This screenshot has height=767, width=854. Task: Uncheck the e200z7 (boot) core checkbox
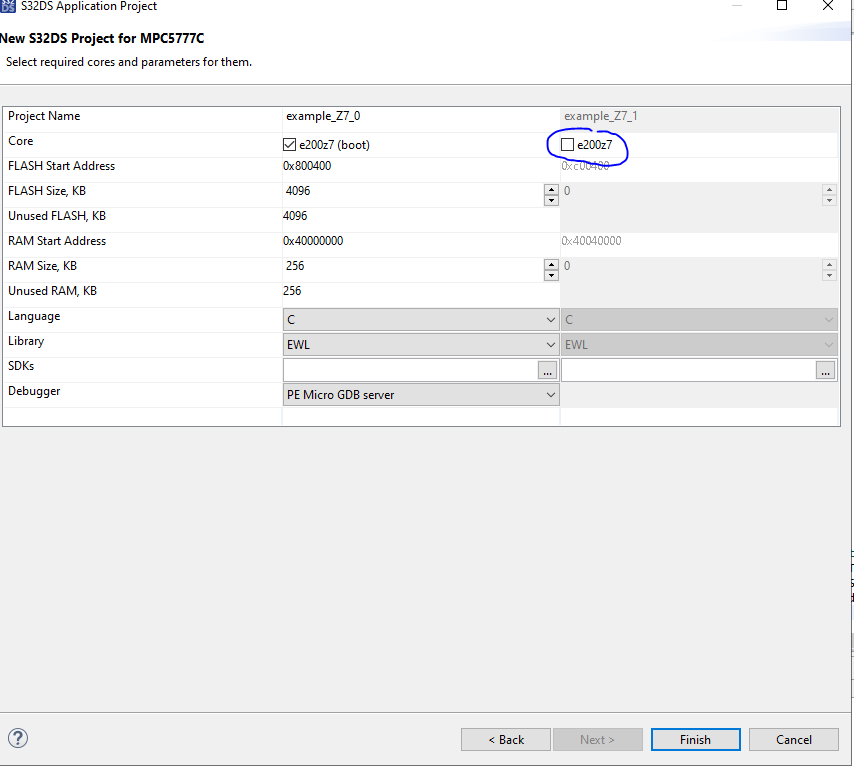(291, 144)
